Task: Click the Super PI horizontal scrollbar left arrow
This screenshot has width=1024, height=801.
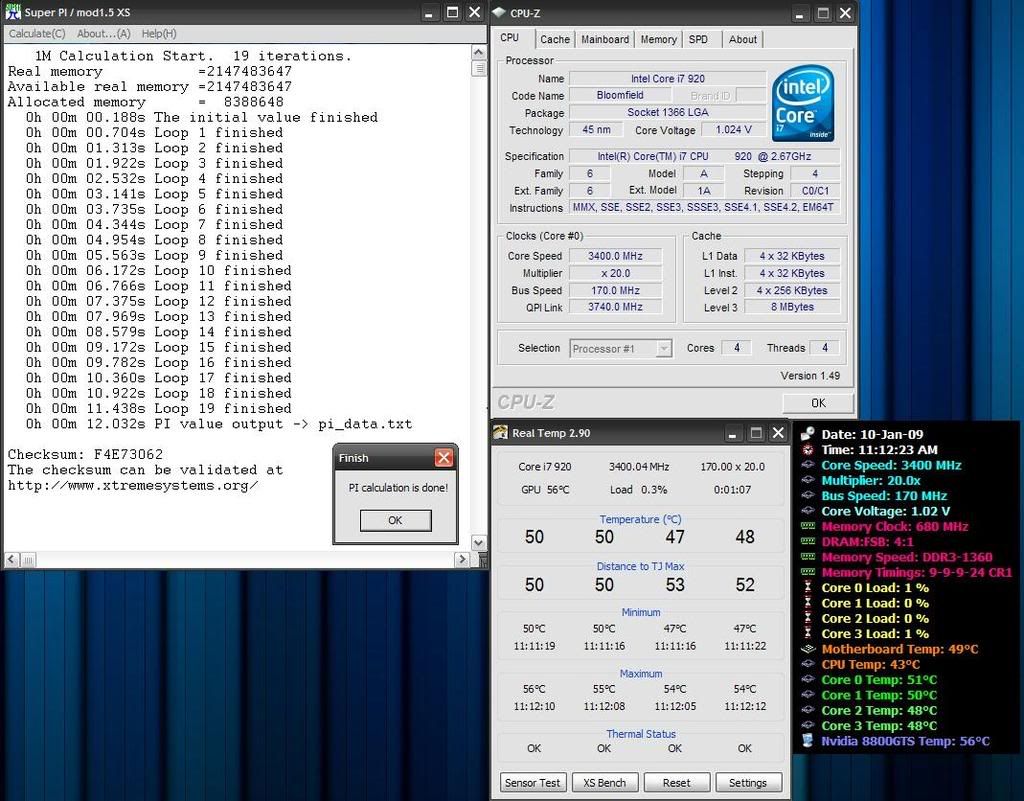Action: [x=12, y=559]
